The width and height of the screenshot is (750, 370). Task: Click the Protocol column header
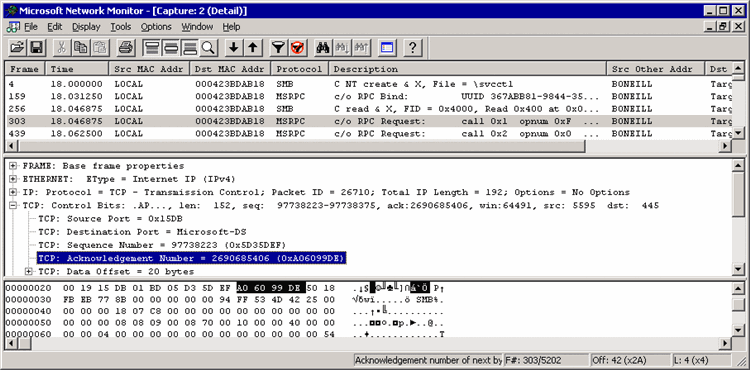click(x=300, y=69)
